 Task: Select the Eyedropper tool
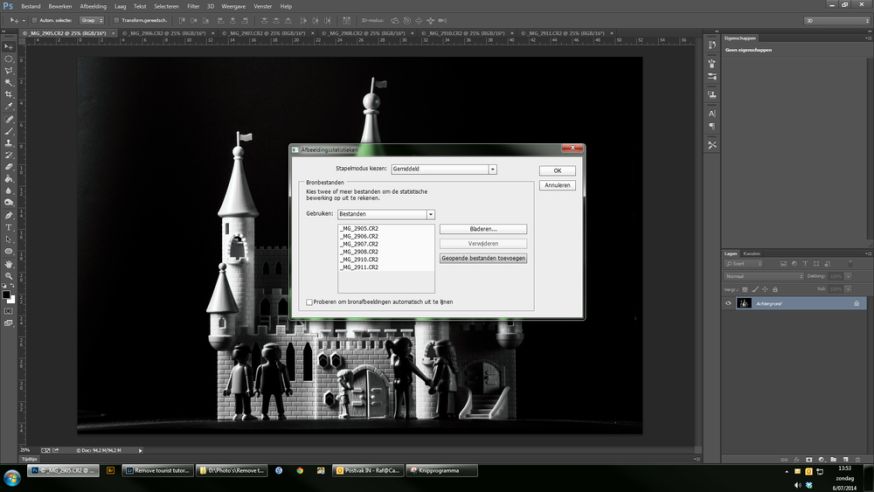pos(9,107)
